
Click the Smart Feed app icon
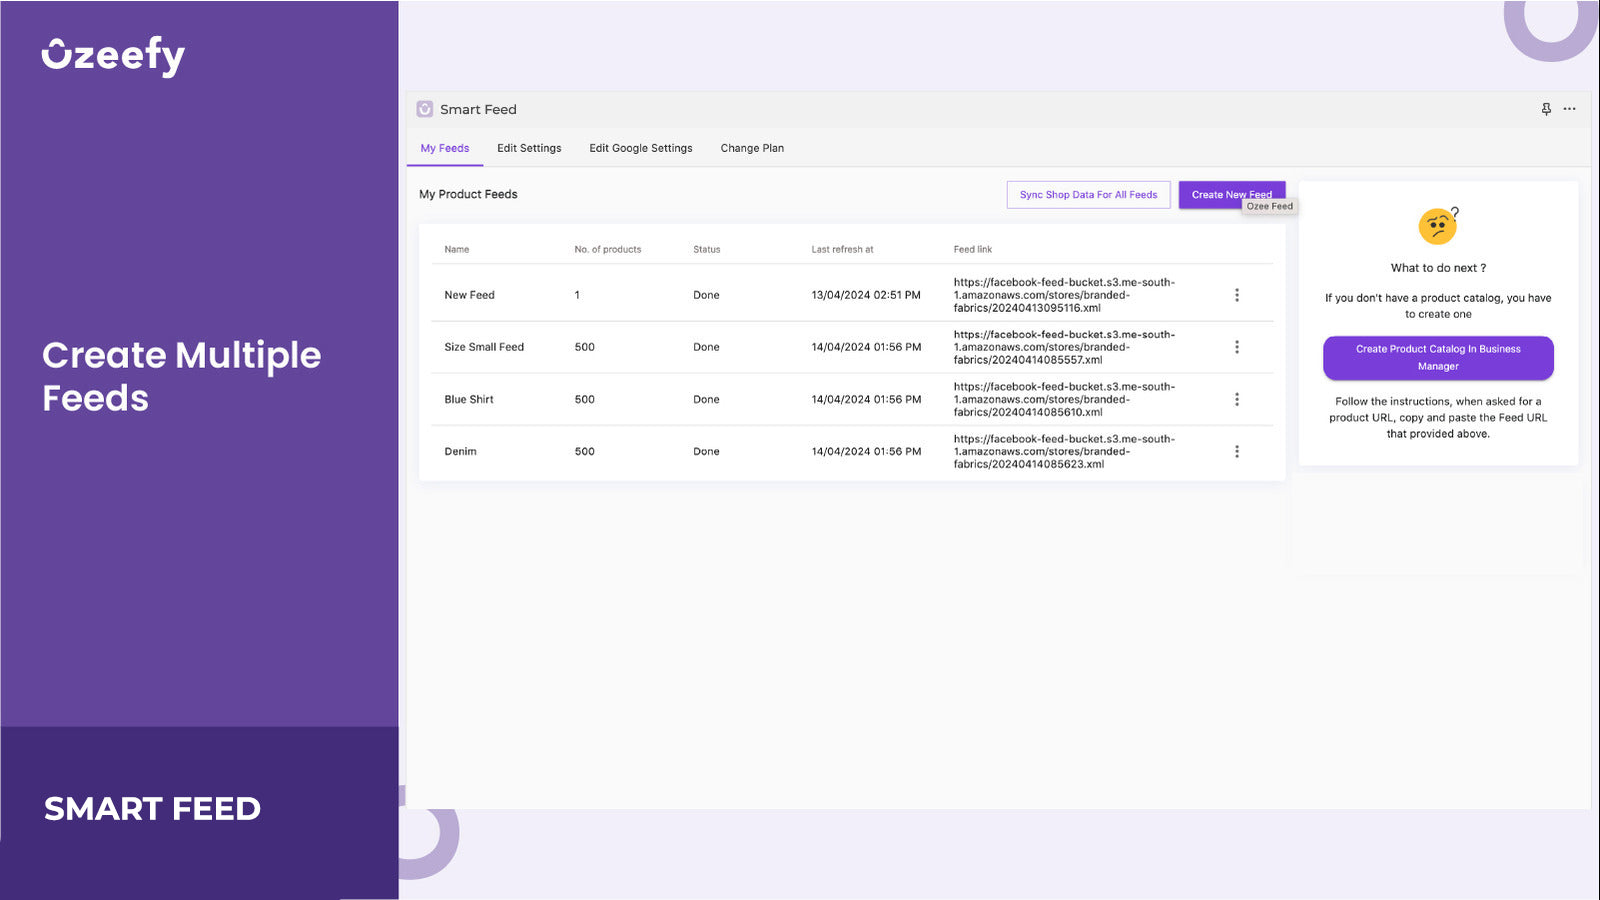(426, 108)
